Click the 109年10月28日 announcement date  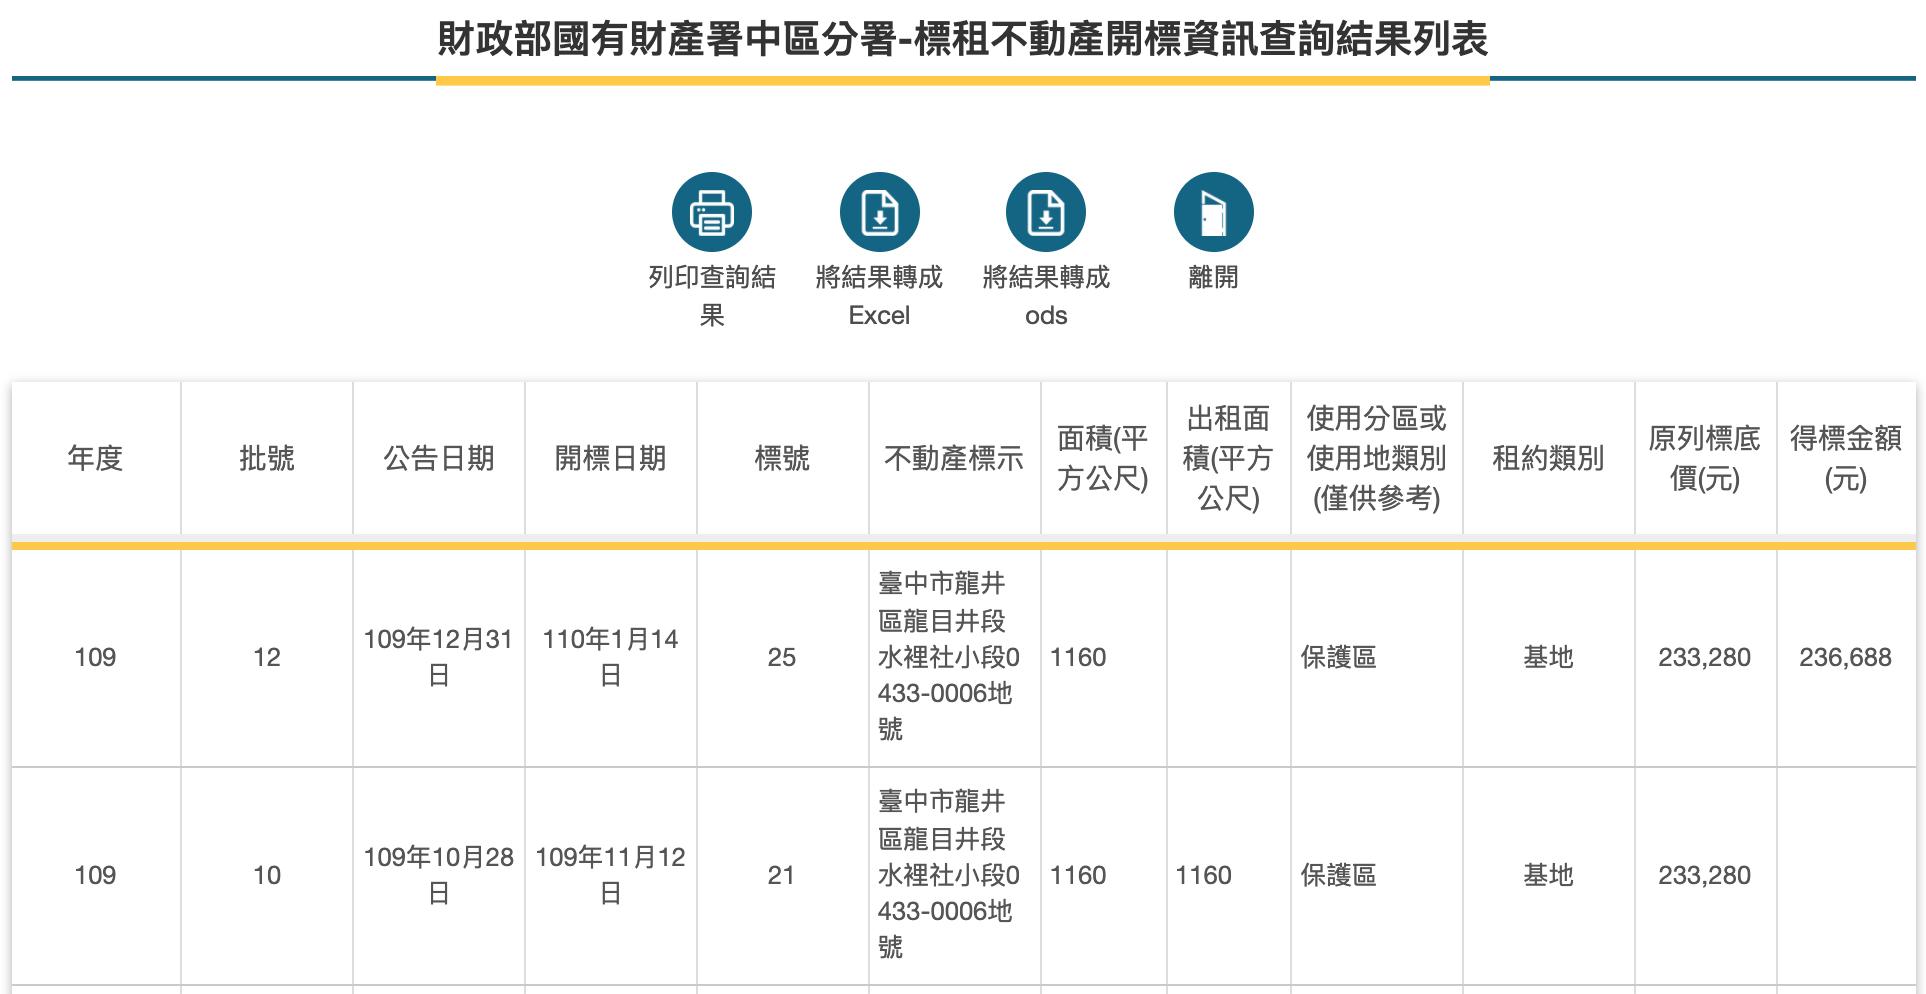tap(439, 875)
